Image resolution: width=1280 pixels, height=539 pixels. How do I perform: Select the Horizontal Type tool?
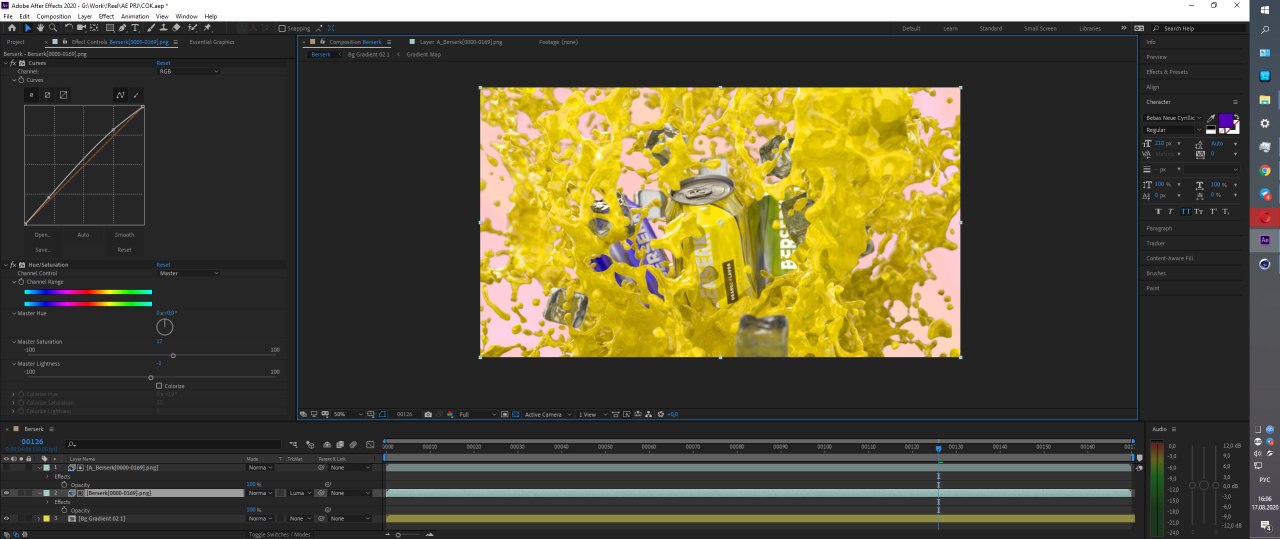[x=135, y=28]
